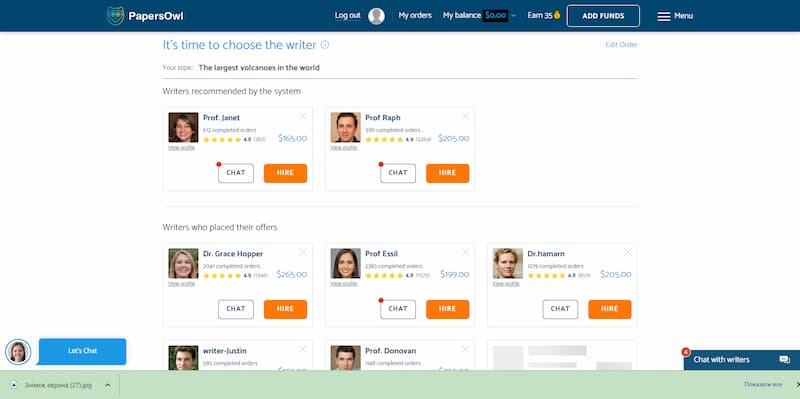Hire Prof. Janet for the order
800x399 pixels.
click(x=285, y=173)
